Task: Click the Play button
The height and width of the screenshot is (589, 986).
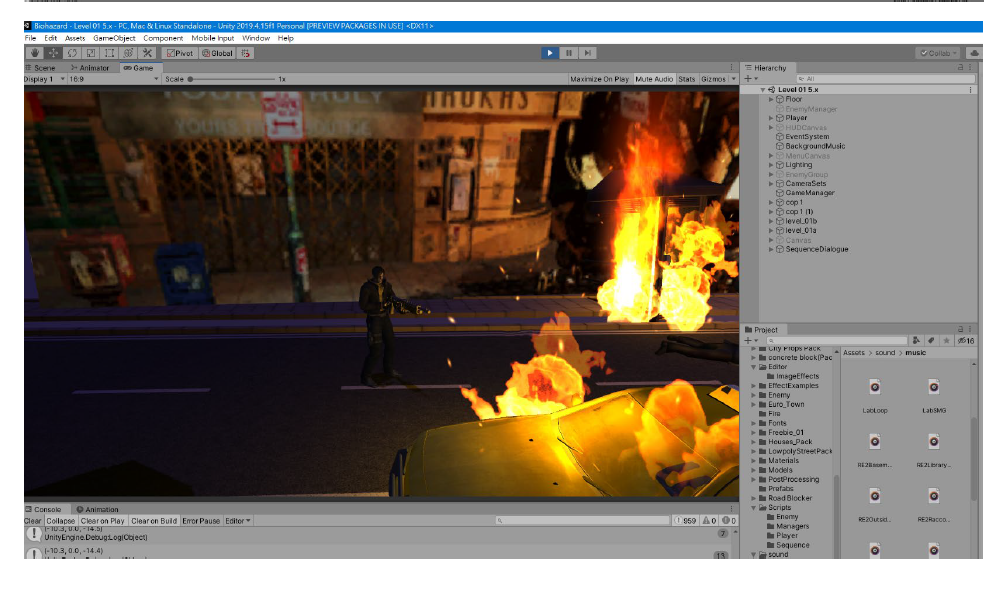Action: click(x=549, y=53)
